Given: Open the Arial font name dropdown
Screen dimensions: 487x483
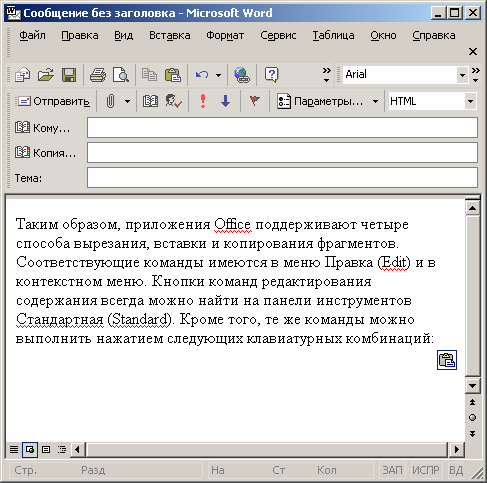Looking at the screenshot, I should click(462, 75).
